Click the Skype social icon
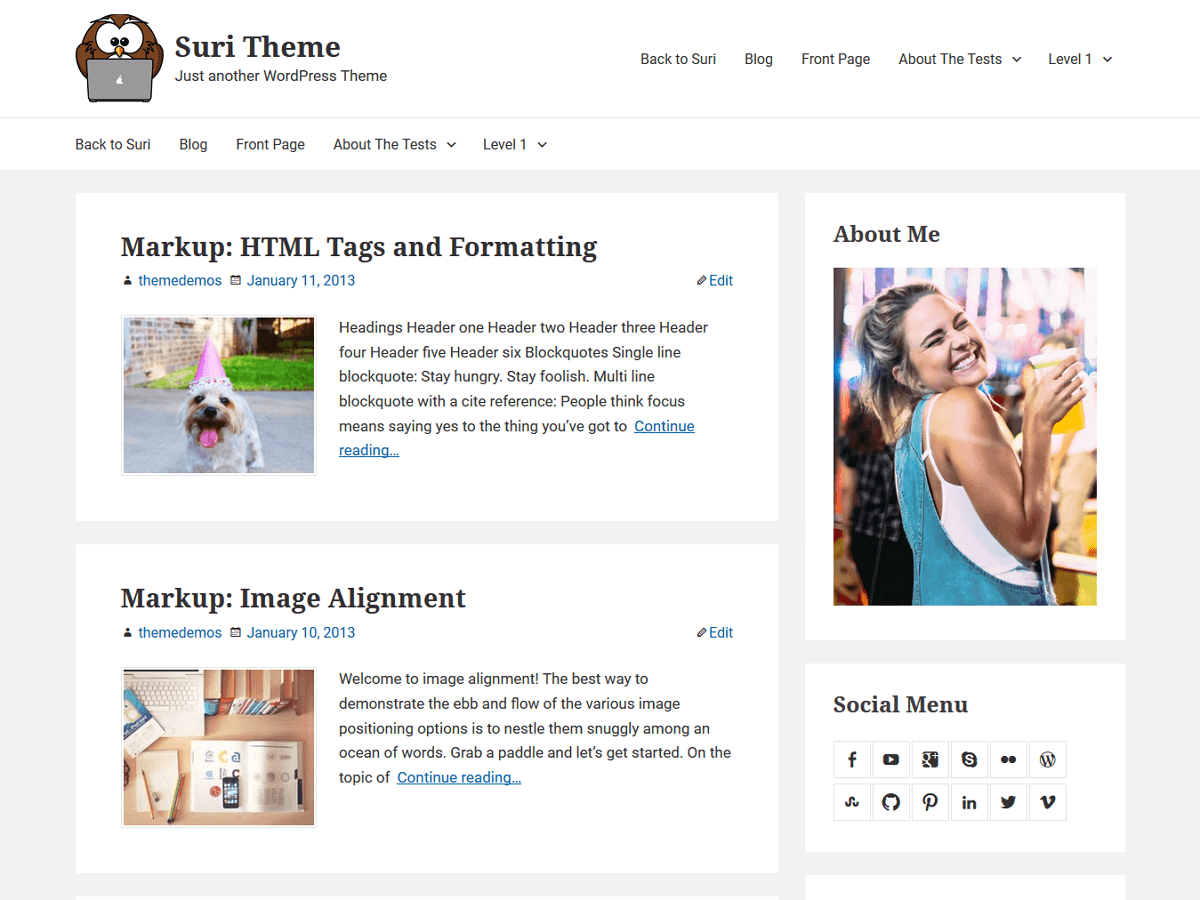The image size is (1200, 900). [x=969, y=759]
